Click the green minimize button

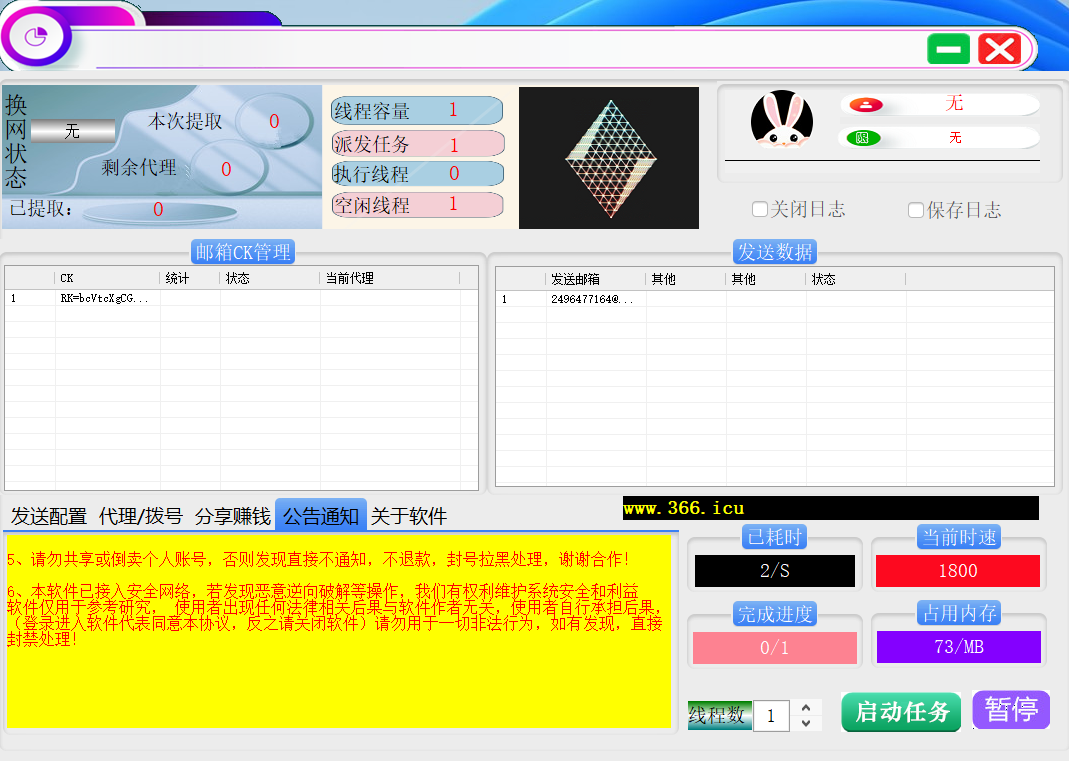pyautogui.click(x=948, y=49)
